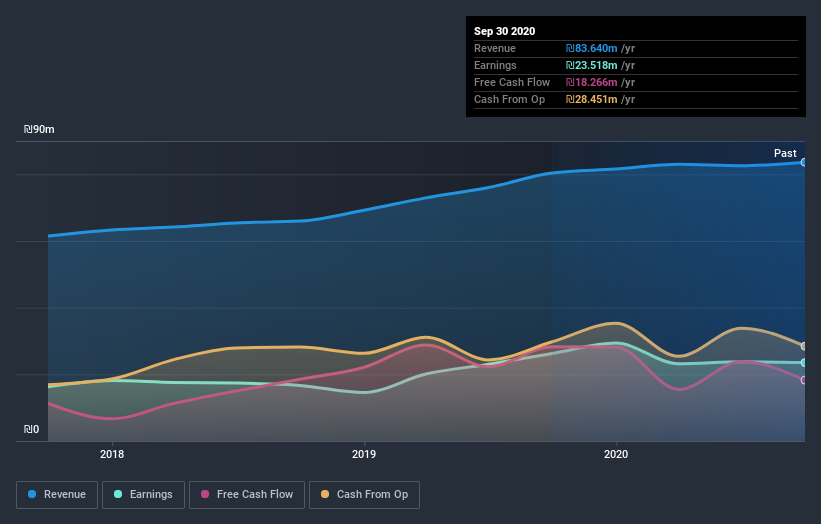Click the Cash From Op label in tooltip
Viewport: 821px width, 524px height.
point(509,99)
